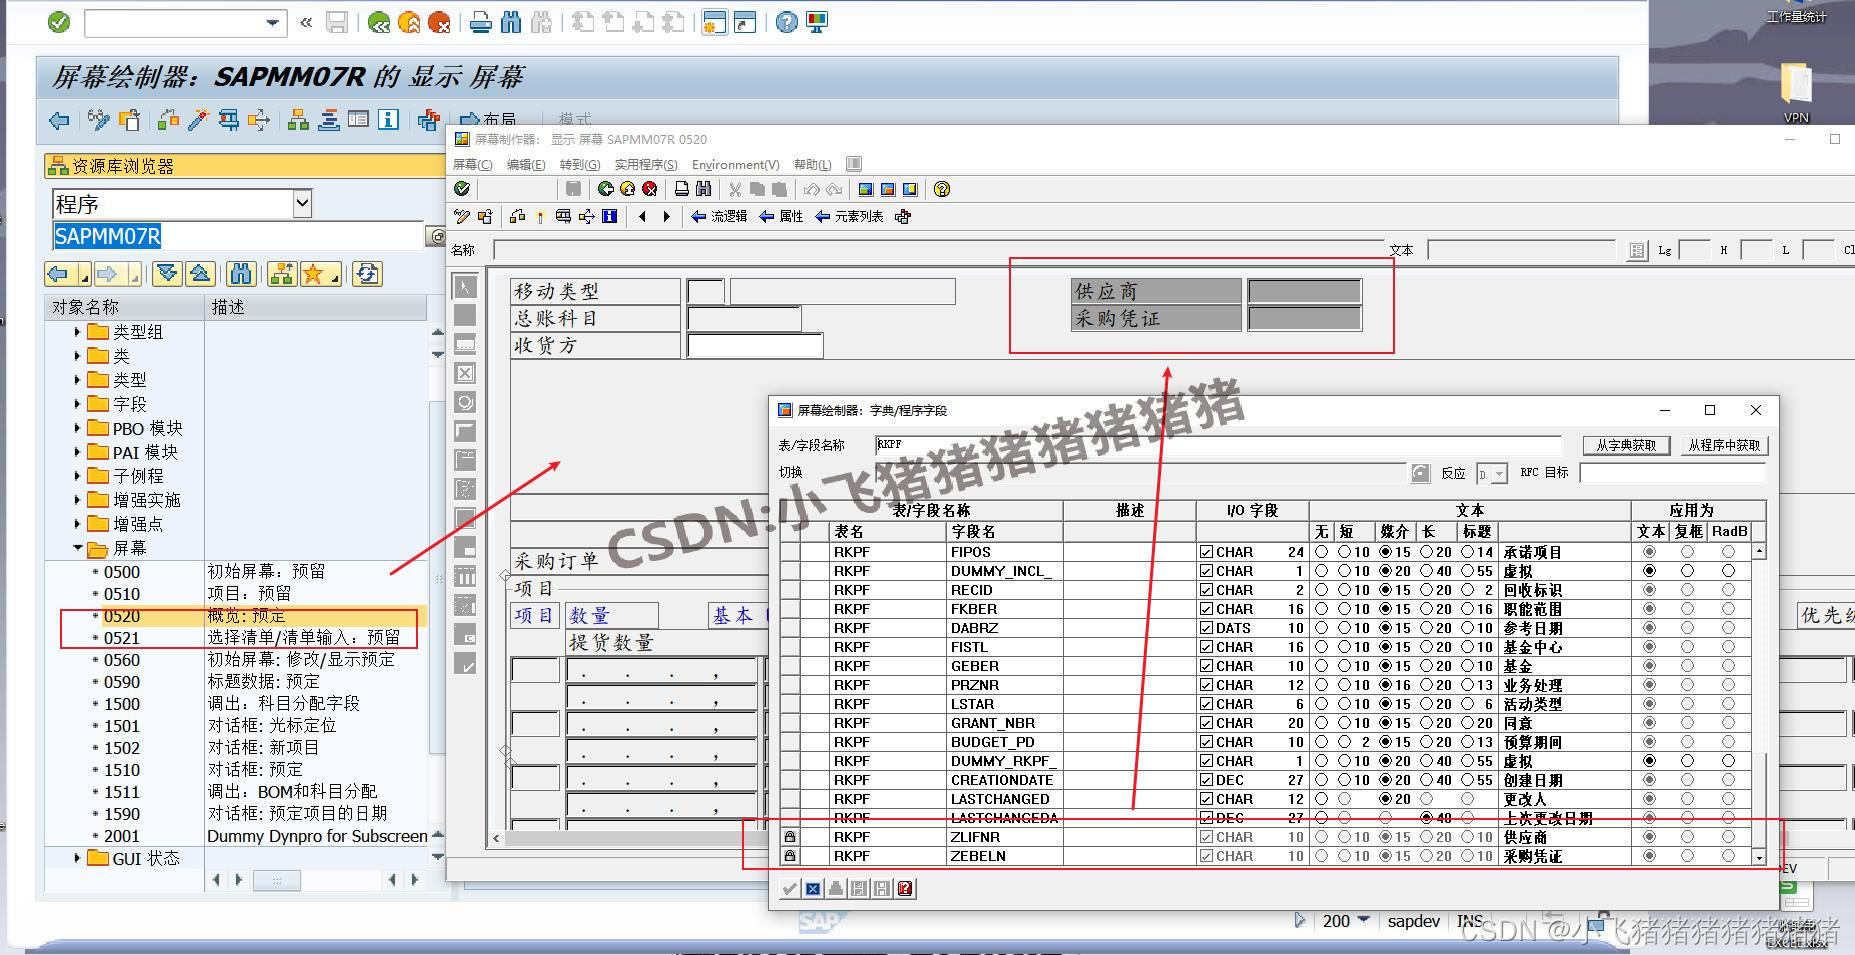1855x955 pixels.
Task: Click the '从程序中获取' button
Action: [x=1724, y=445]
